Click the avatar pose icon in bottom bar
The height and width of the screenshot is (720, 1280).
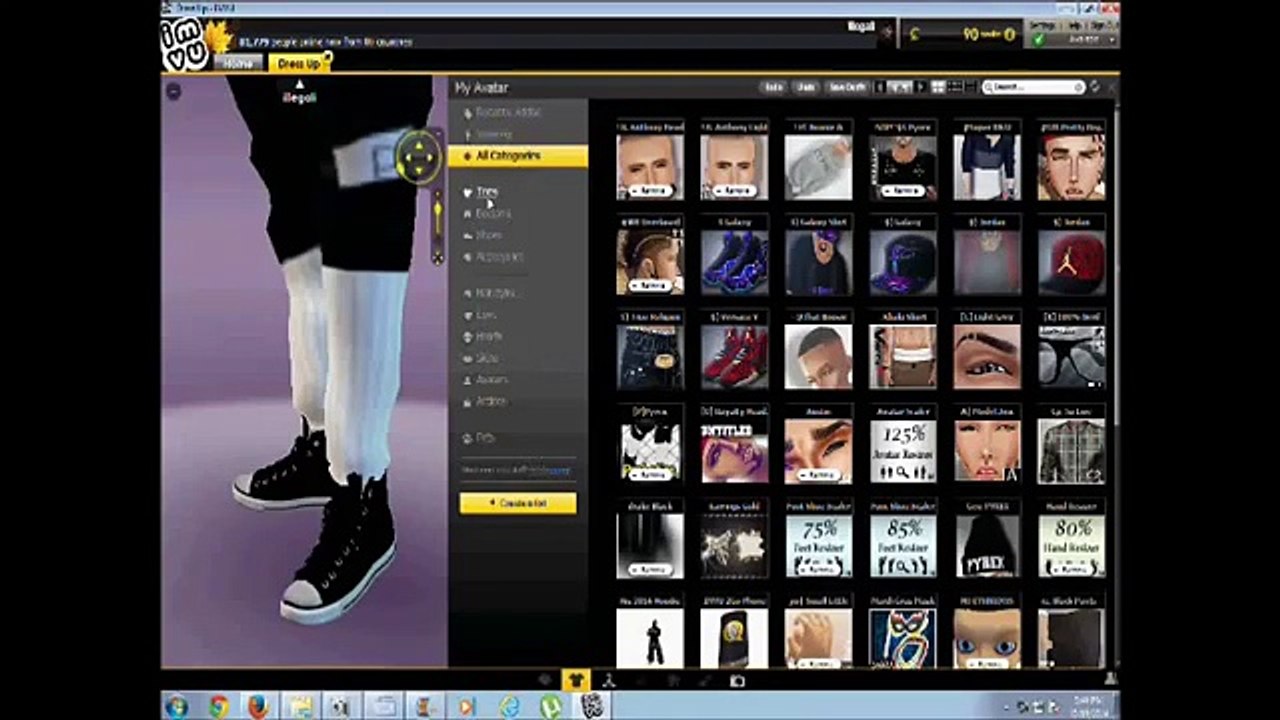(x=608, y=680)
